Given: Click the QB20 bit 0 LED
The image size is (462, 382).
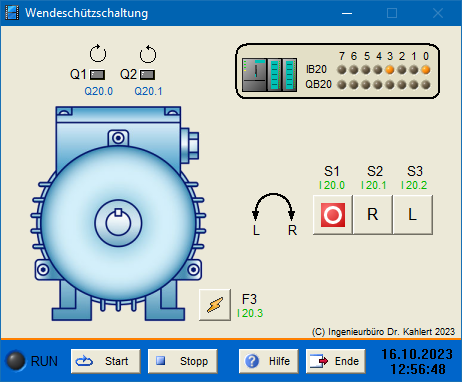Looking at the screenshot, I should click(x=426, y=85).
